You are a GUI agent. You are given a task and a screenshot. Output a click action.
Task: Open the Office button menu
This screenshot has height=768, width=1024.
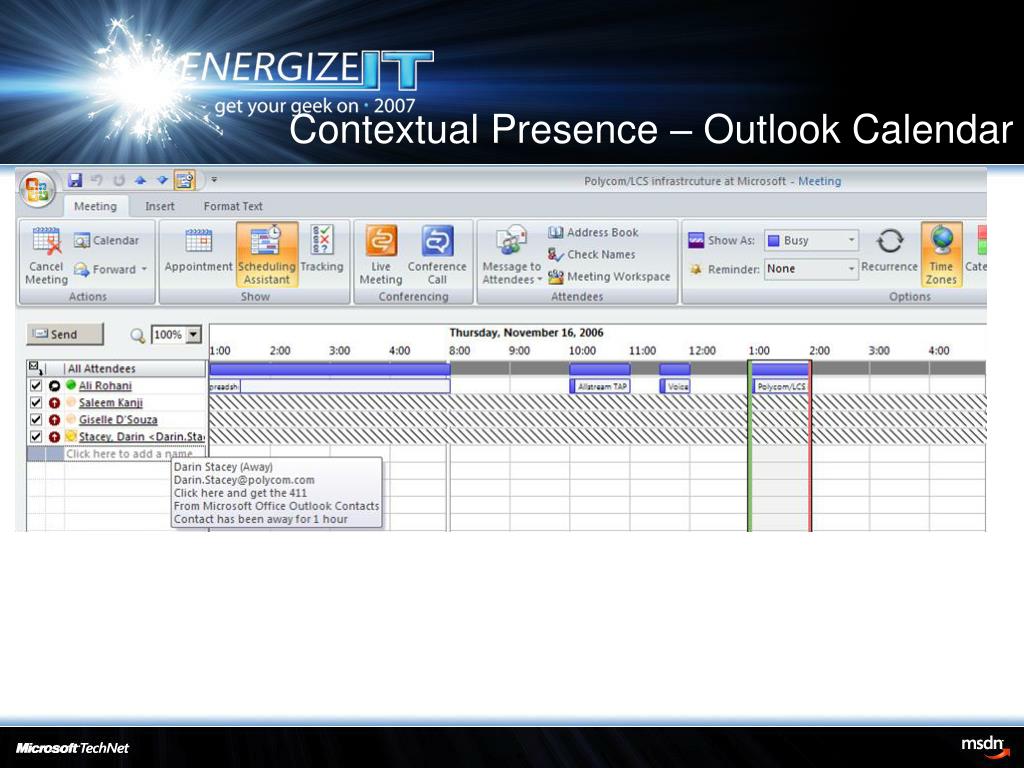pos(37,190)
